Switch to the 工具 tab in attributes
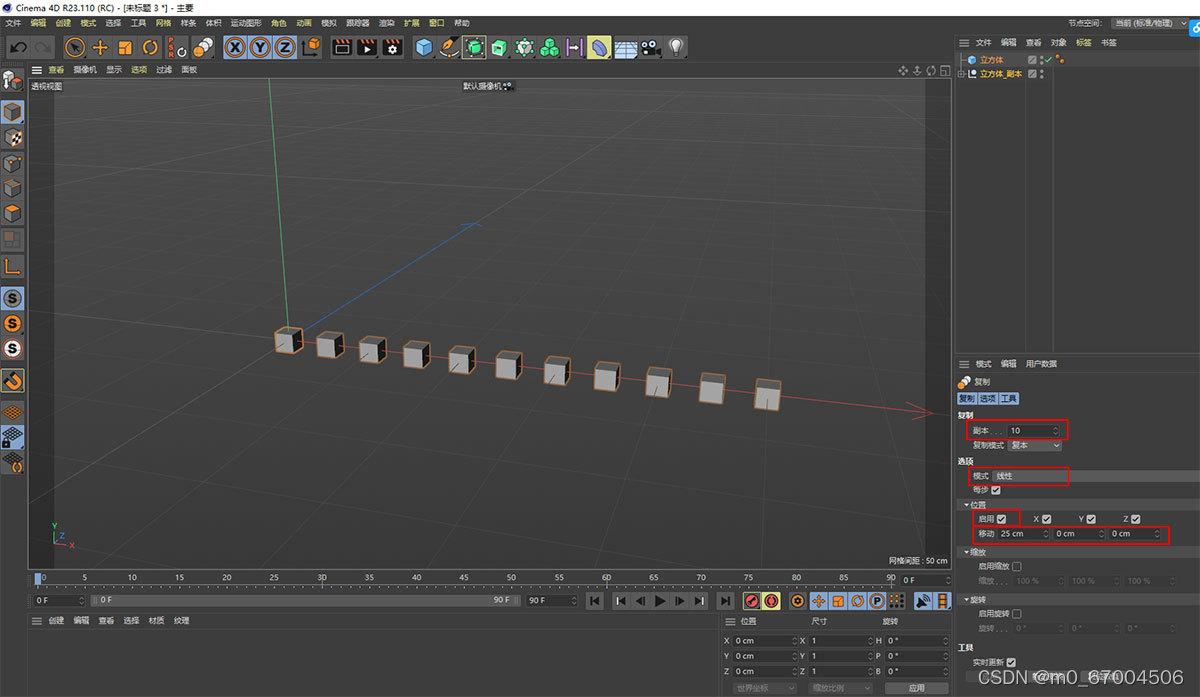 pos(1009,398)
